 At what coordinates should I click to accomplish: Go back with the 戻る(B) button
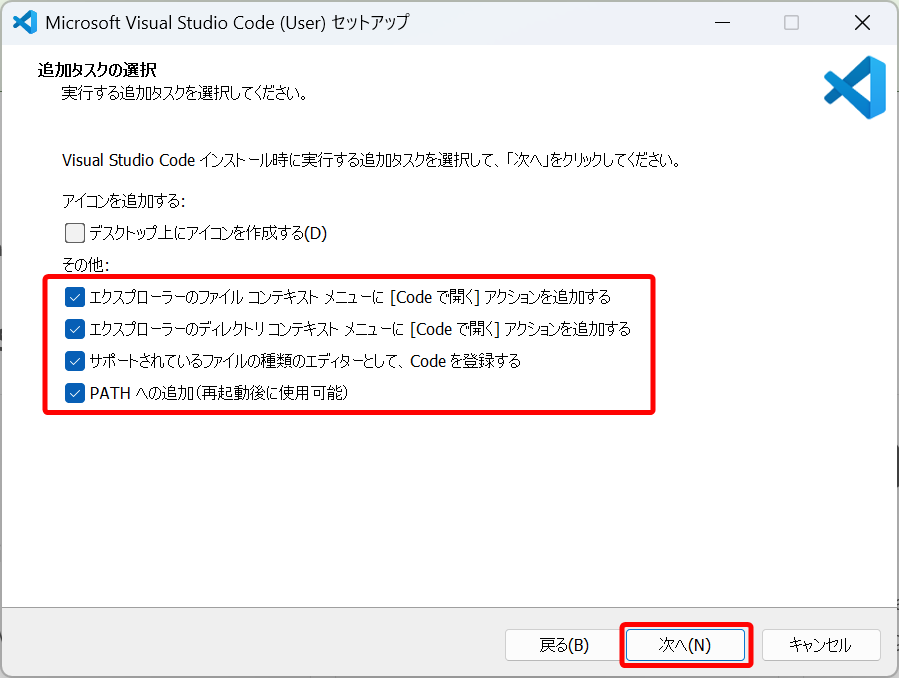[564, 645]
